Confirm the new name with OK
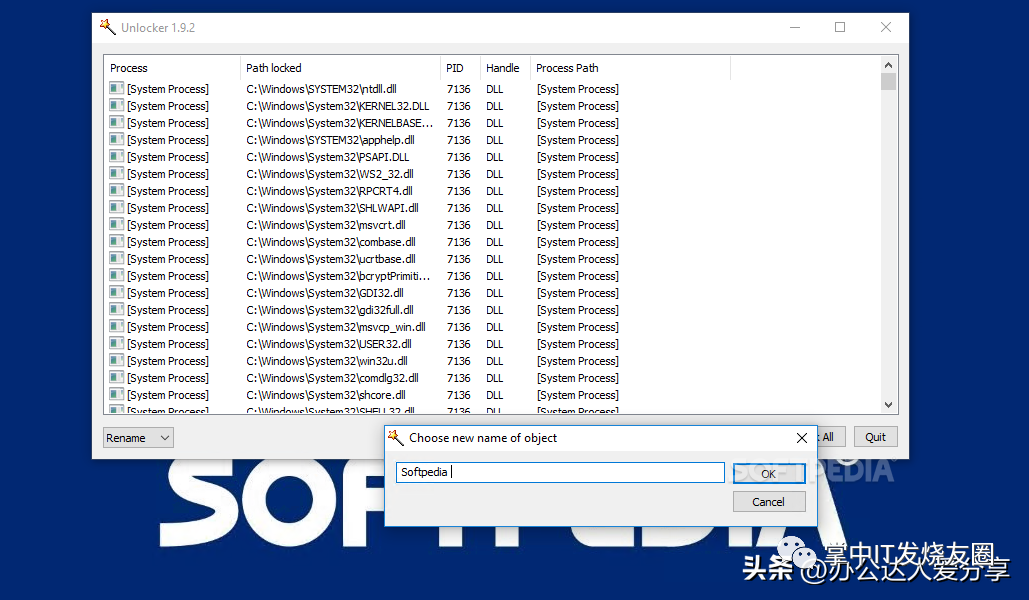The height and width of the screenshot is (600, 1029). point(769,473)
